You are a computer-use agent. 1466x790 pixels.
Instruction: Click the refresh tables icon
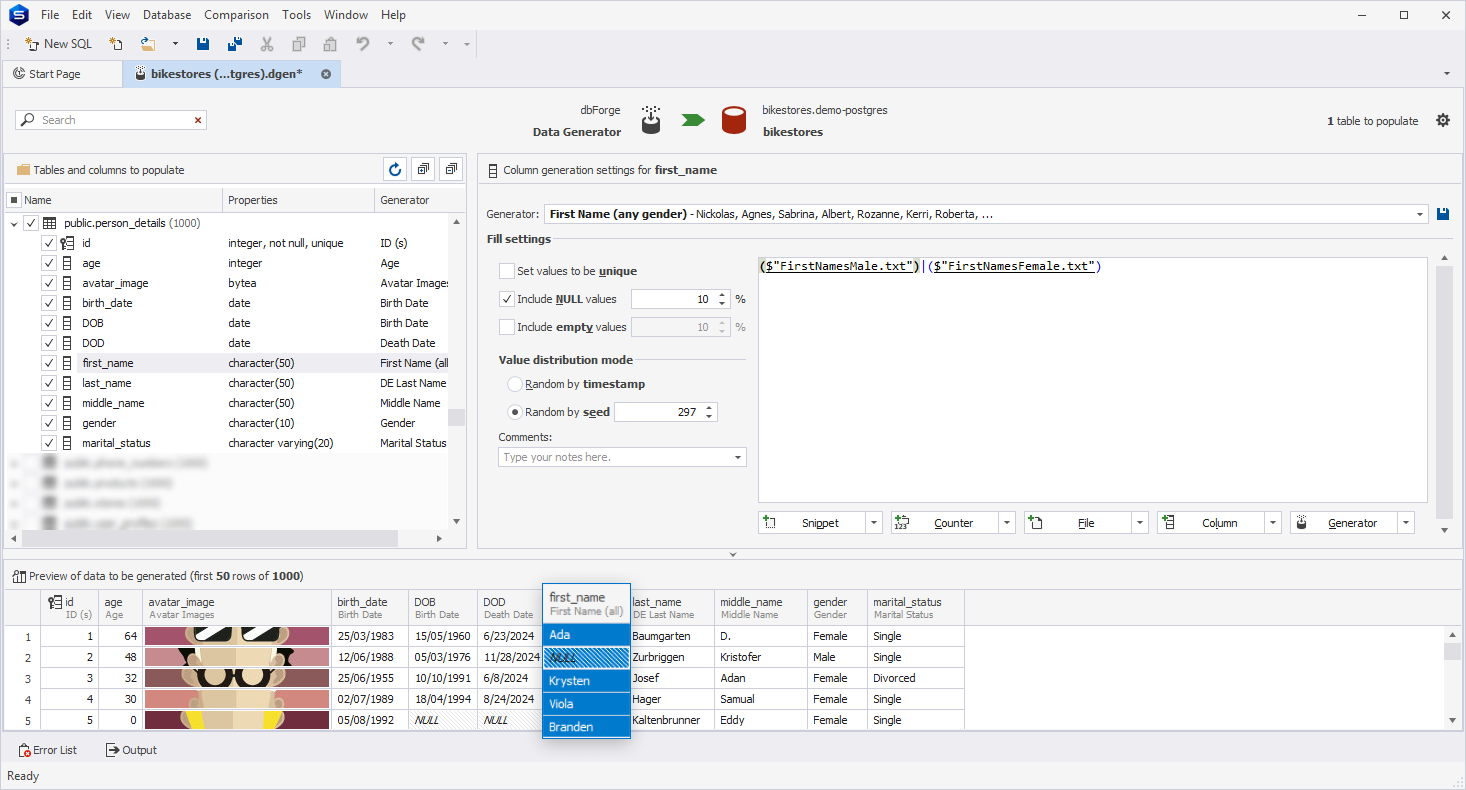(x=395, y=169)
